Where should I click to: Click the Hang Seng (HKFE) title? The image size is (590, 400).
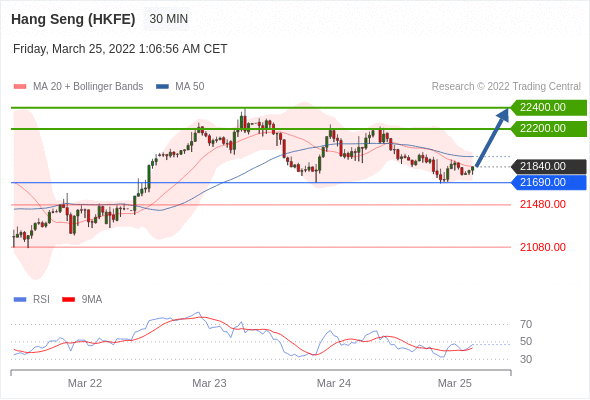click(73, 19)
